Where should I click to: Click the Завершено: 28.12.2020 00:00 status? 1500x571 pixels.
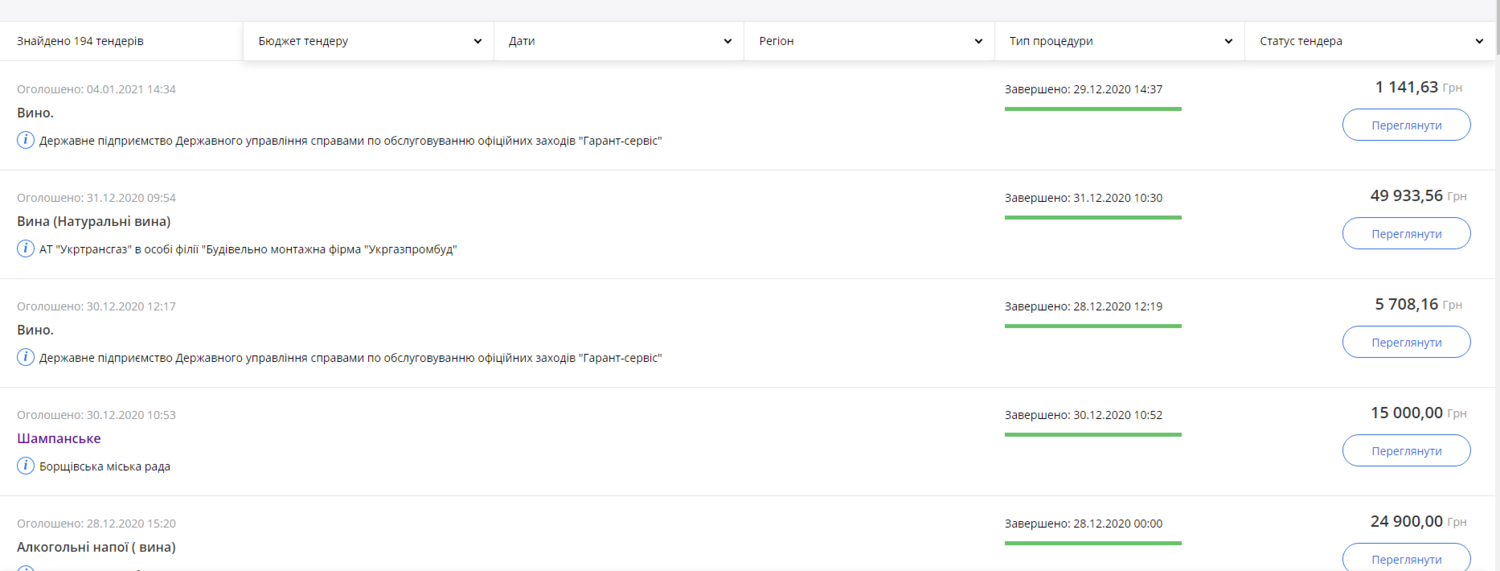tap(1084, 523)
